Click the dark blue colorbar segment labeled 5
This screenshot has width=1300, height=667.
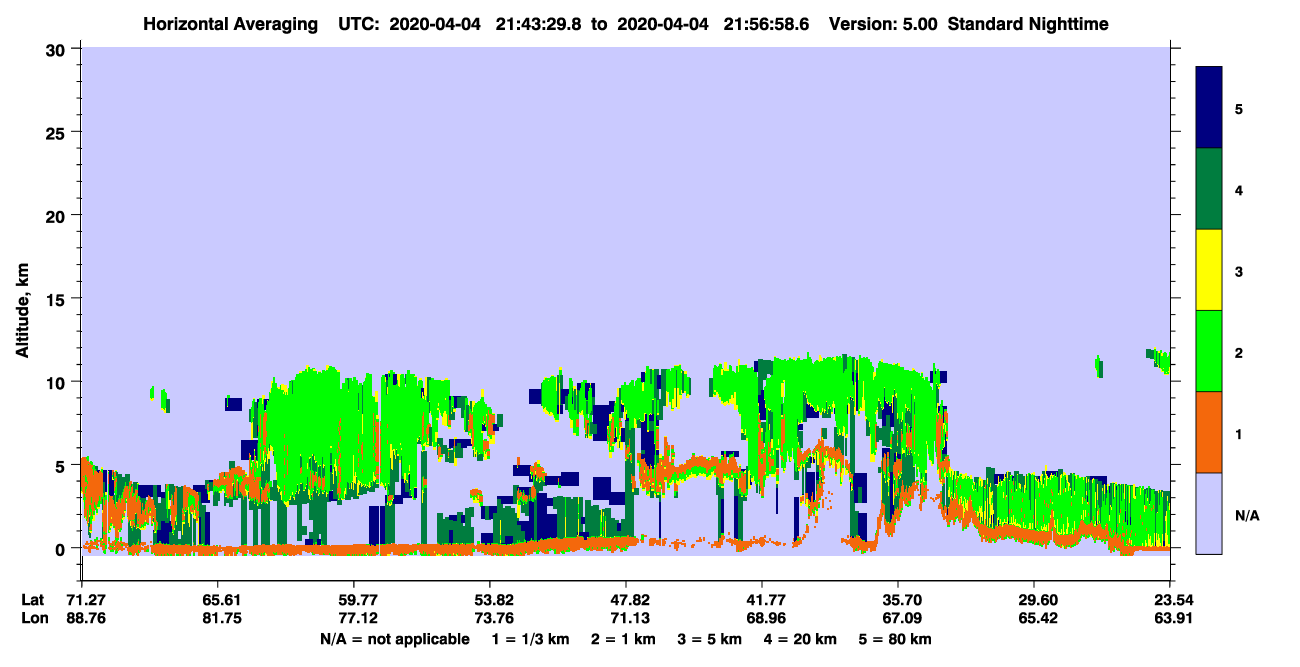(x=1209, y=107)
